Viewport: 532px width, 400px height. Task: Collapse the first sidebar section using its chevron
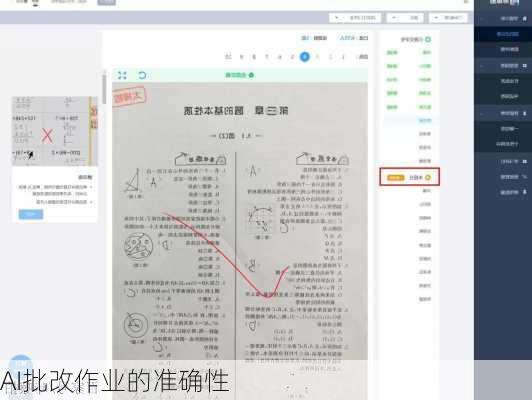click(x=482, y=19)
